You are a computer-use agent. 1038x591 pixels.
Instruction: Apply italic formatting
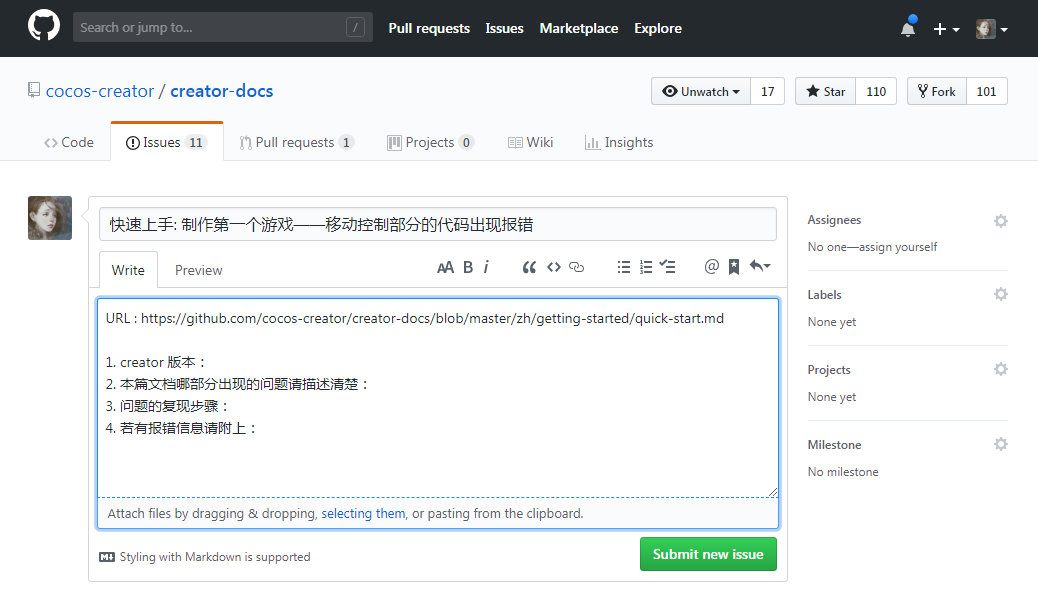pos(486,267)
